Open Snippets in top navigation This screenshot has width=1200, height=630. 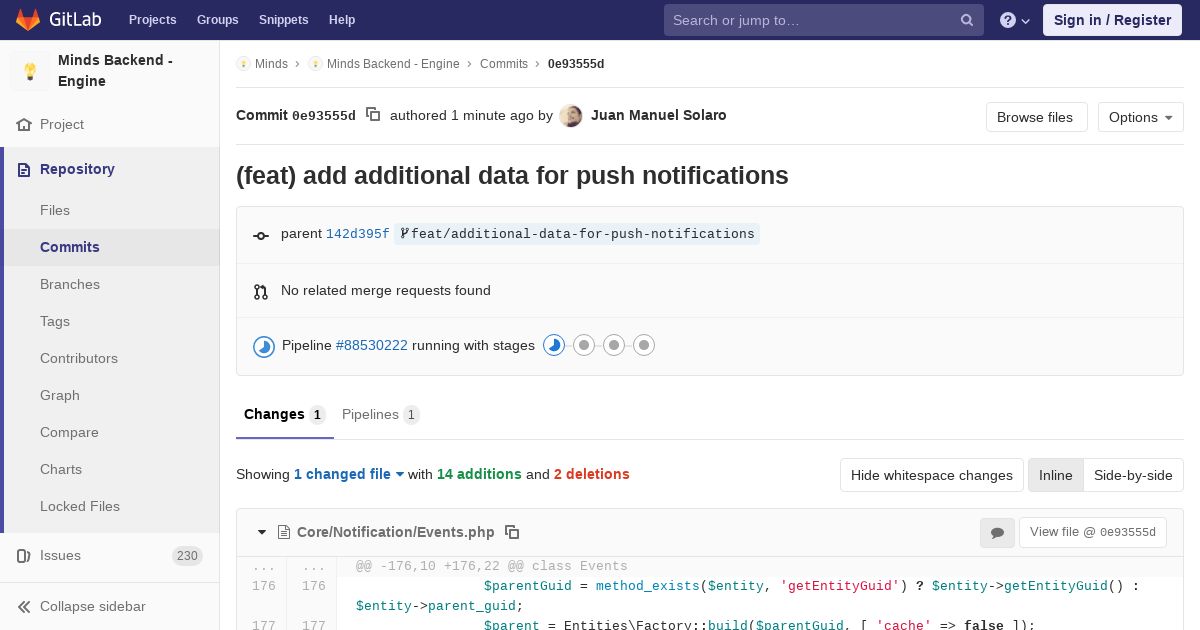coord(283,20)
